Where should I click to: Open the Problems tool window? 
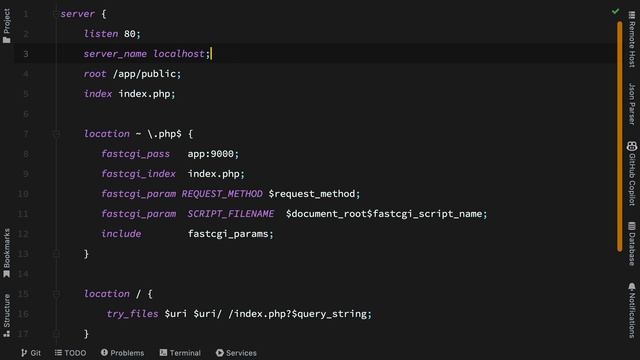pyautogui.click(x=122, y=353)
